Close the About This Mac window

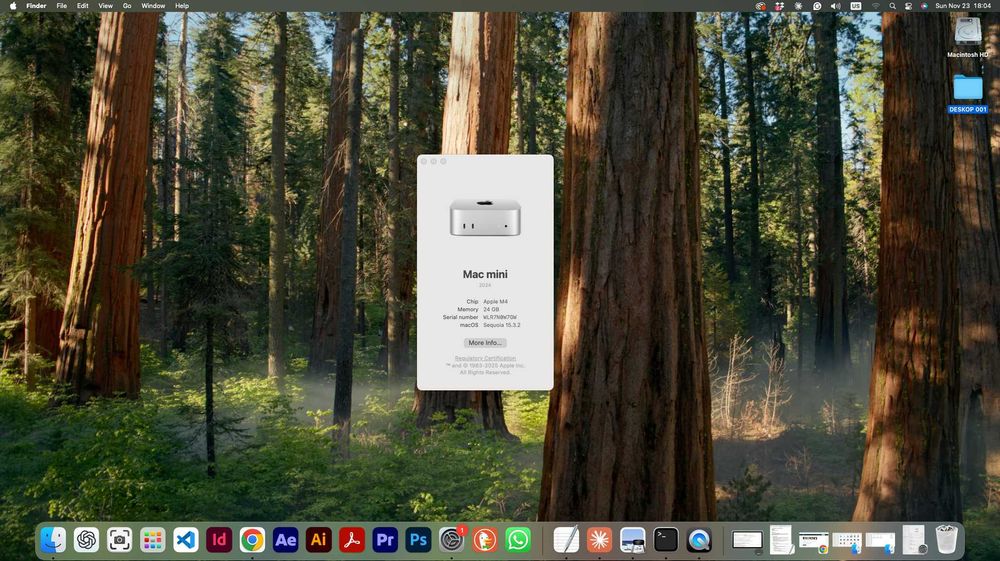(x=424, y=162)
